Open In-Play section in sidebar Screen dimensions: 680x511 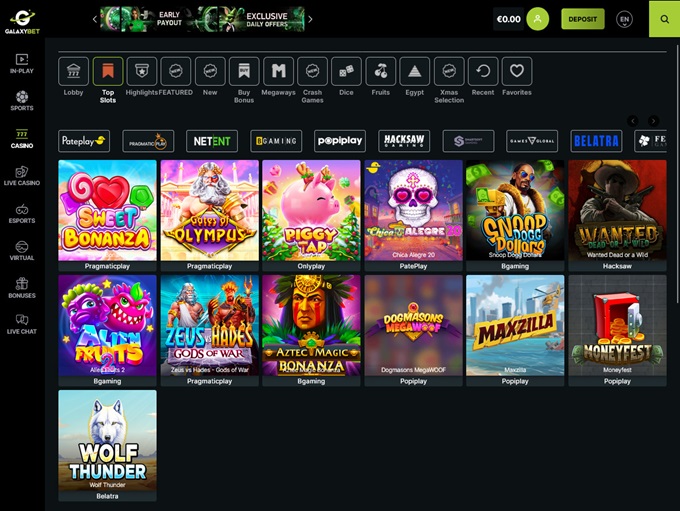click(x=21, y=62)
